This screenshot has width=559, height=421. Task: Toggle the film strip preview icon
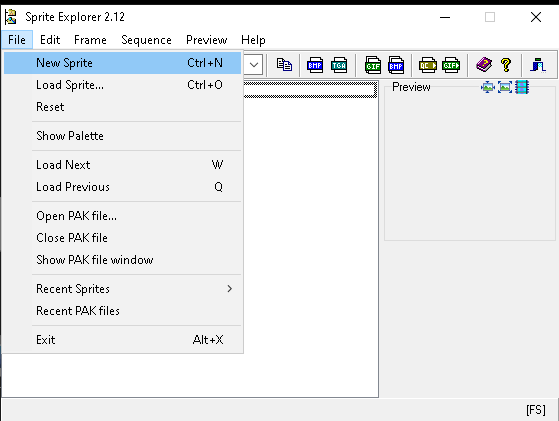pos(522,87)
